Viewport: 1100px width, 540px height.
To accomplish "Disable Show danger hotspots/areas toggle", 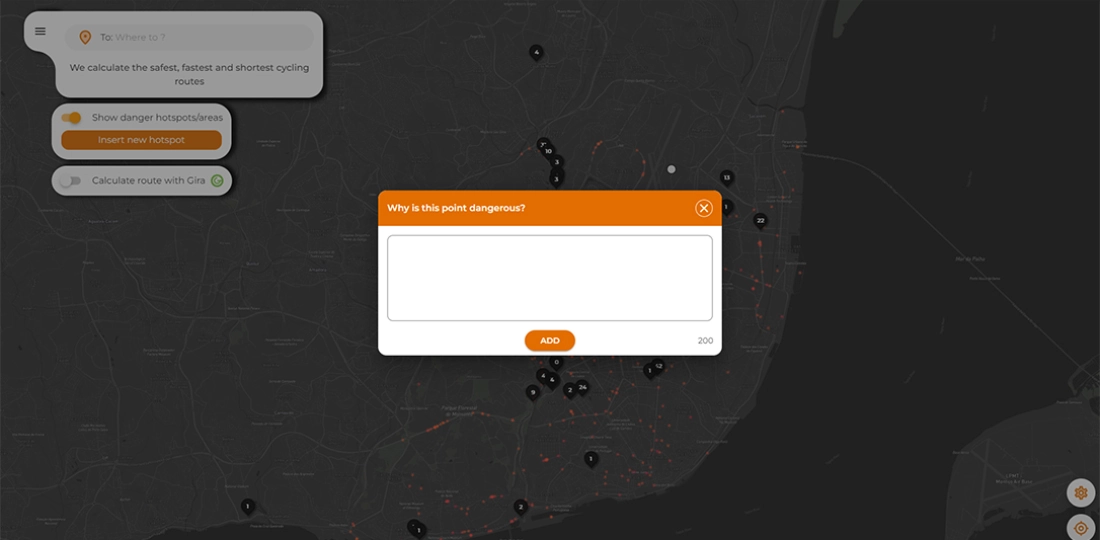I will [x=71, y=117].
